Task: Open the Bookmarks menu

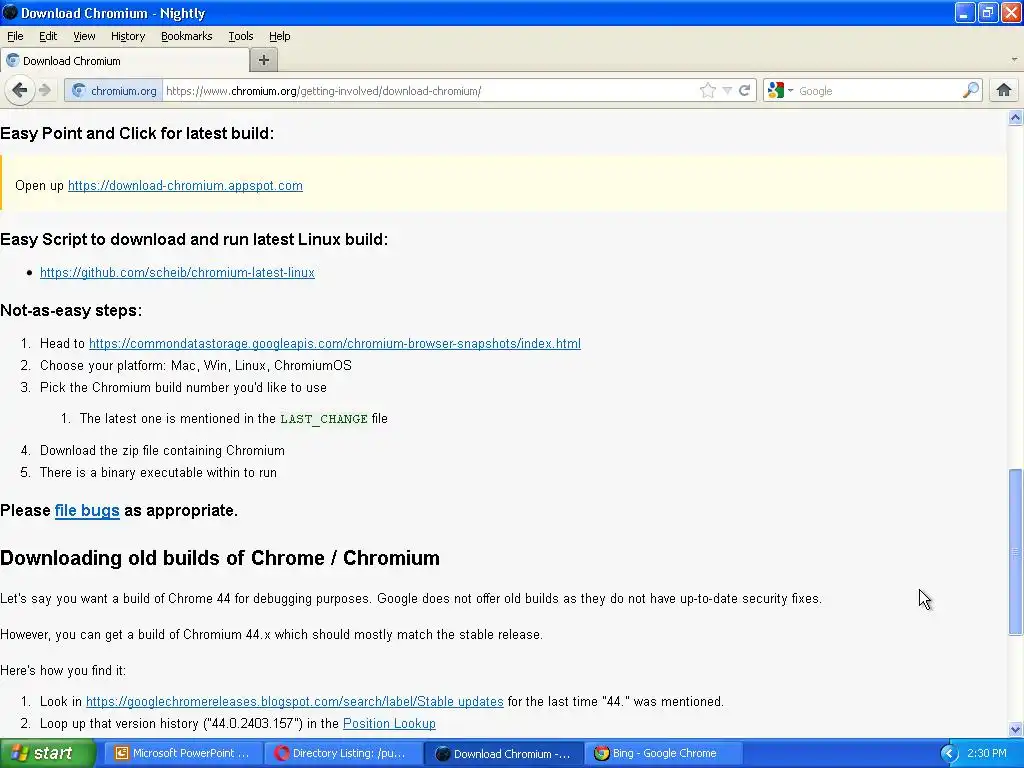Action: (x=187, y=36)
